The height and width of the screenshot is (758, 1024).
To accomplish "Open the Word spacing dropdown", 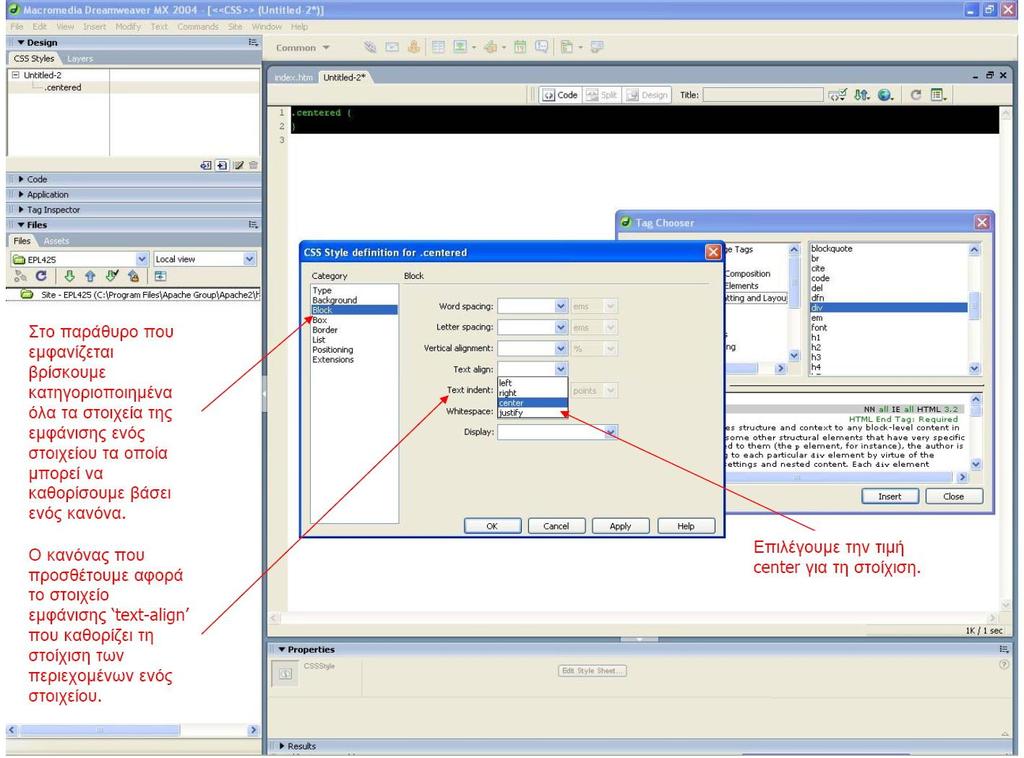I will [560, 306].
